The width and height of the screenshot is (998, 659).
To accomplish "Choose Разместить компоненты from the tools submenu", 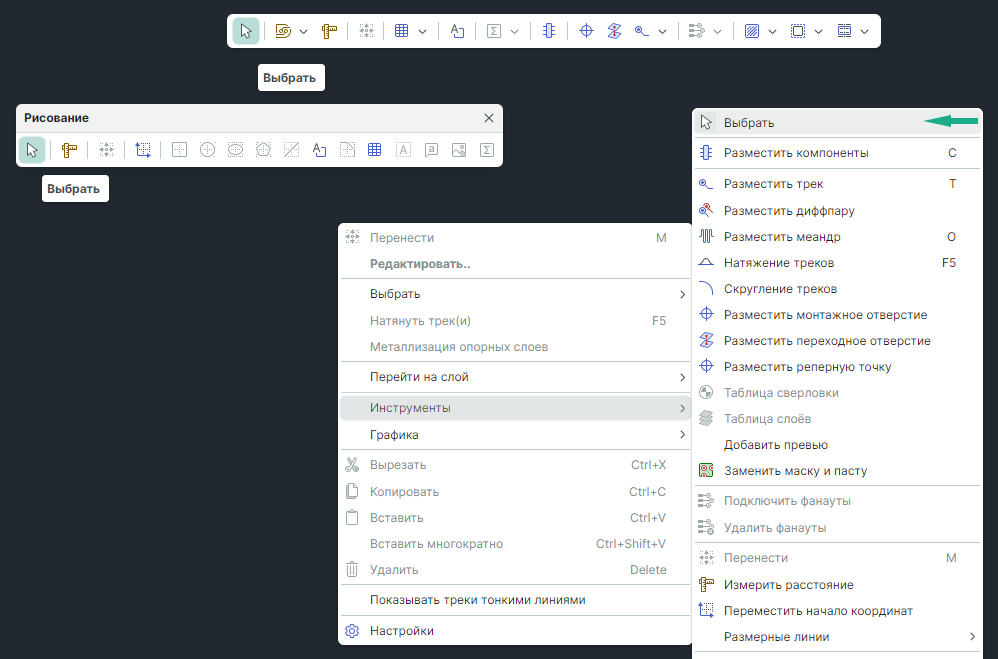I will click(x=796, y=153).
